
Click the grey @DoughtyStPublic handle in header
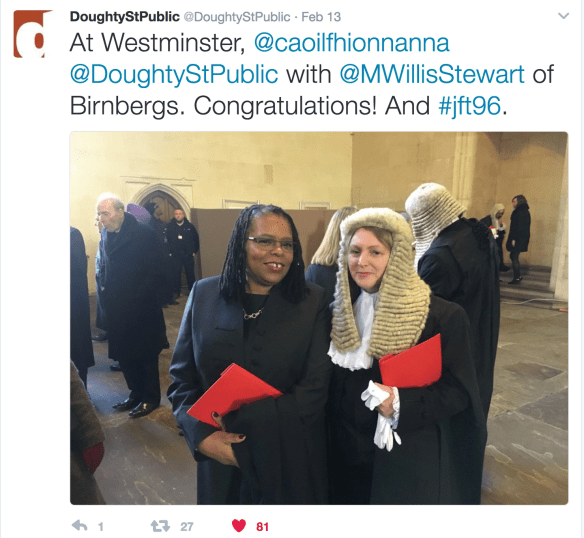[x=237, y=17]
